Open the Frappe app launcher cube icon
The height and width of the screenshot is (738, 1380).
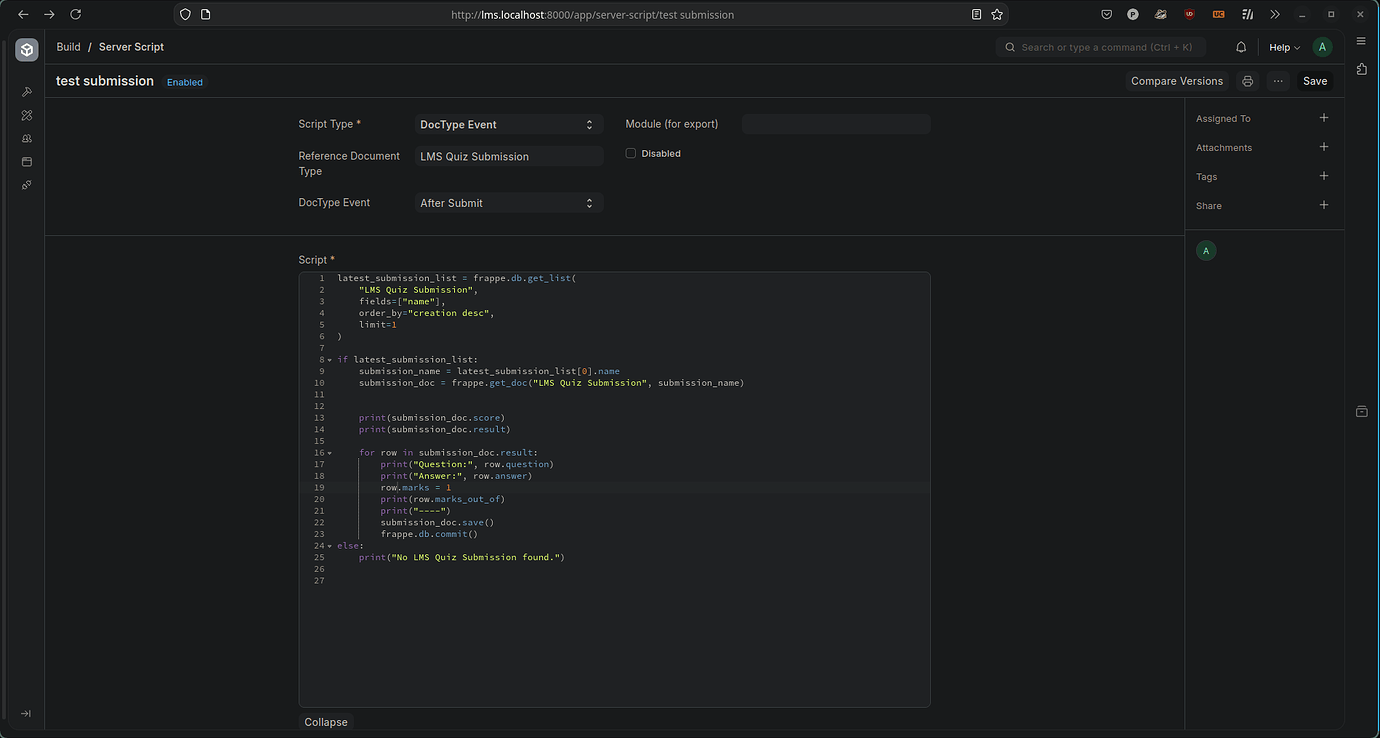pos(26,50)
